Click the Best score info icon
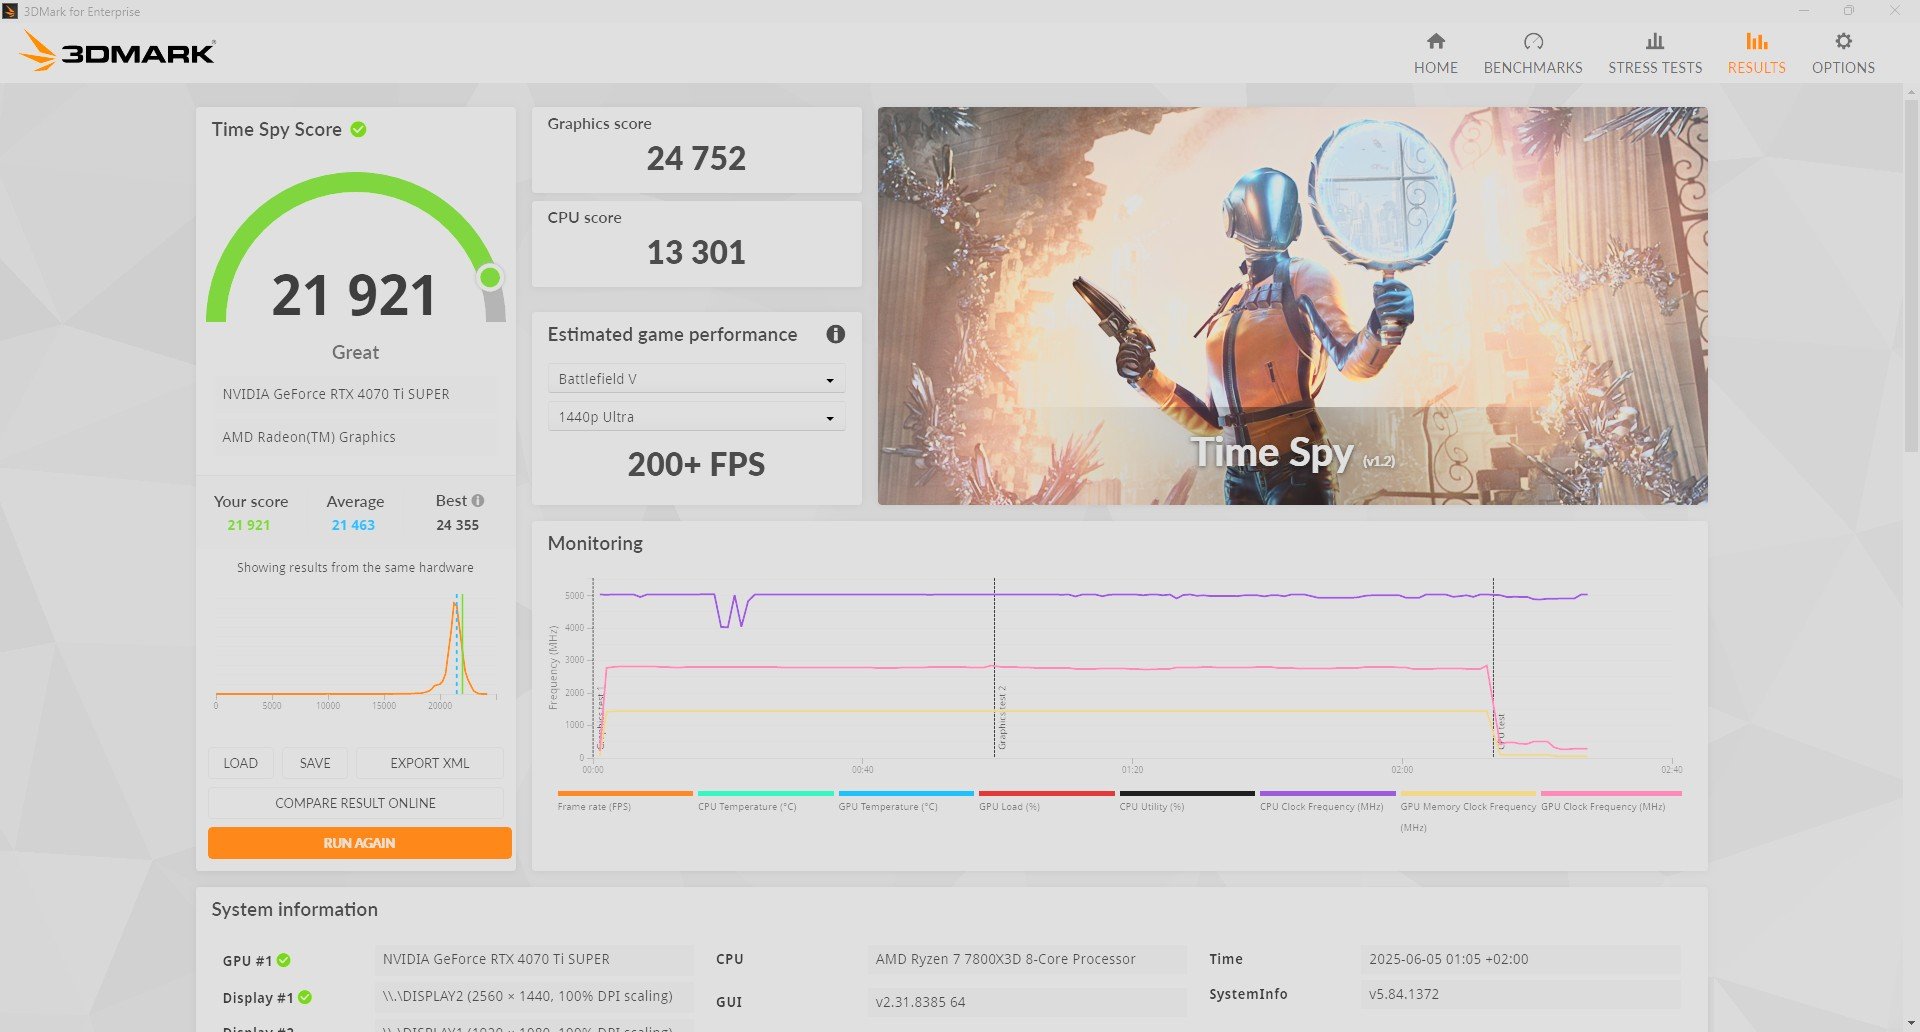This screenshot has height=1032, width=1920. point(478,500)
